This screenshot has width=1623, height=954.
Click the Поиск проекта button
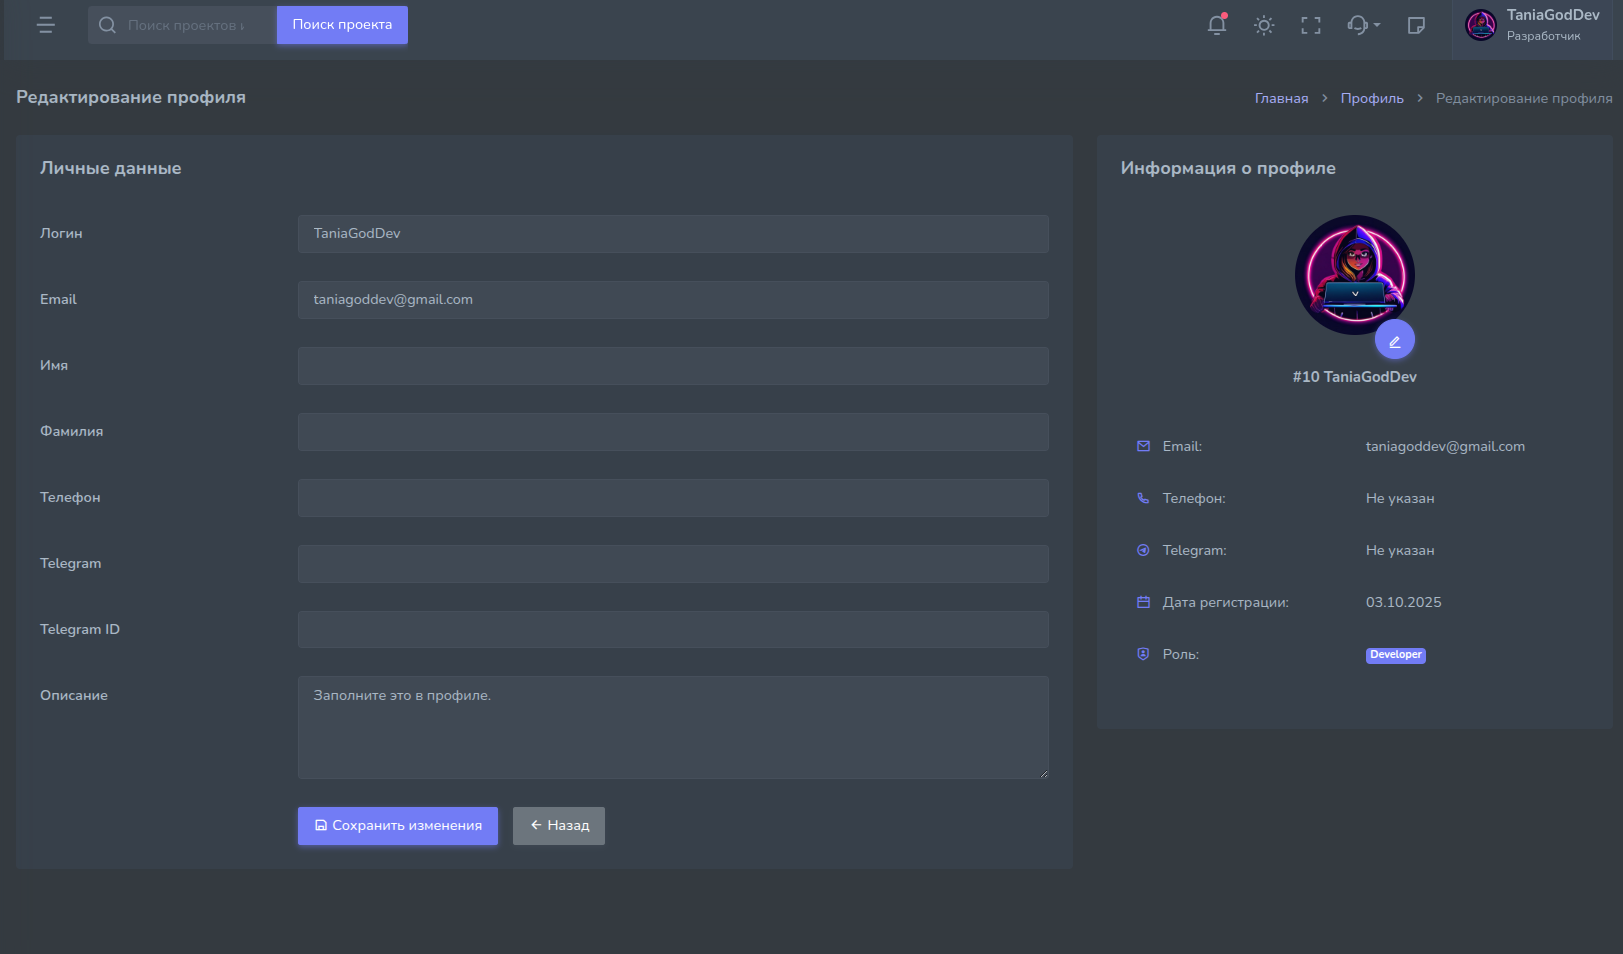click(x=342, y=25)
